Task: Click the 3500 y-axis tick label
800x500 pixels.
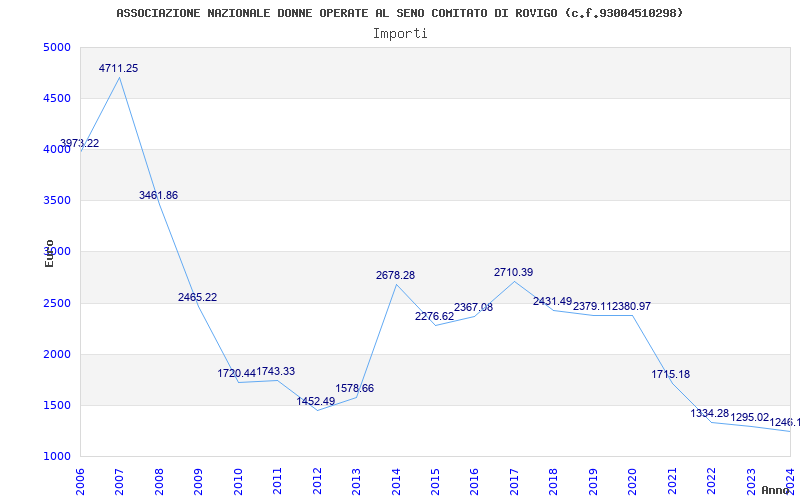Action: click(x=57, y=200)
